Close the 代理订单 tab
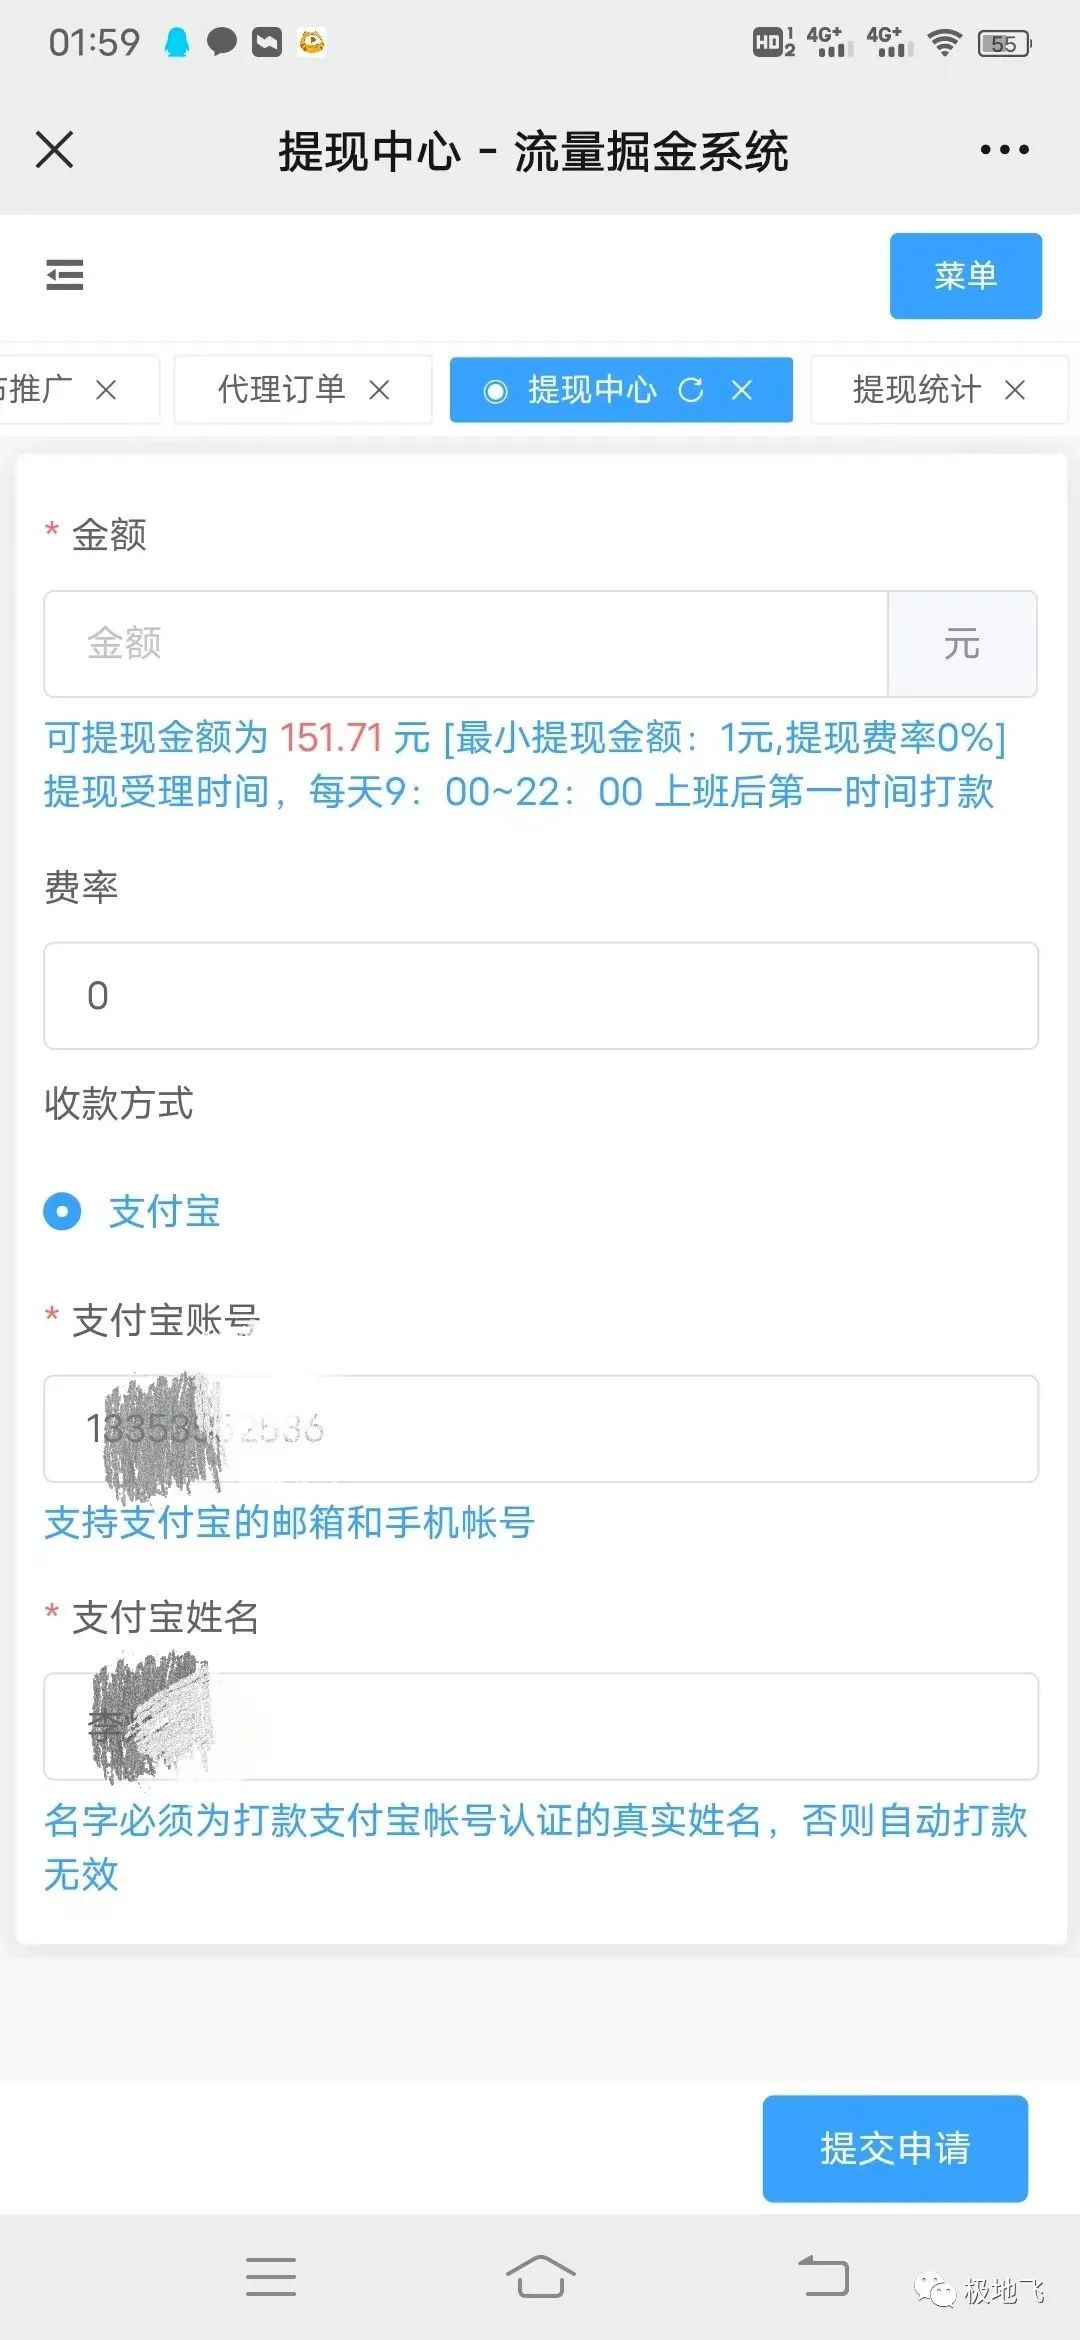Screen dimensions: 1080x2340 click(379, 390)
